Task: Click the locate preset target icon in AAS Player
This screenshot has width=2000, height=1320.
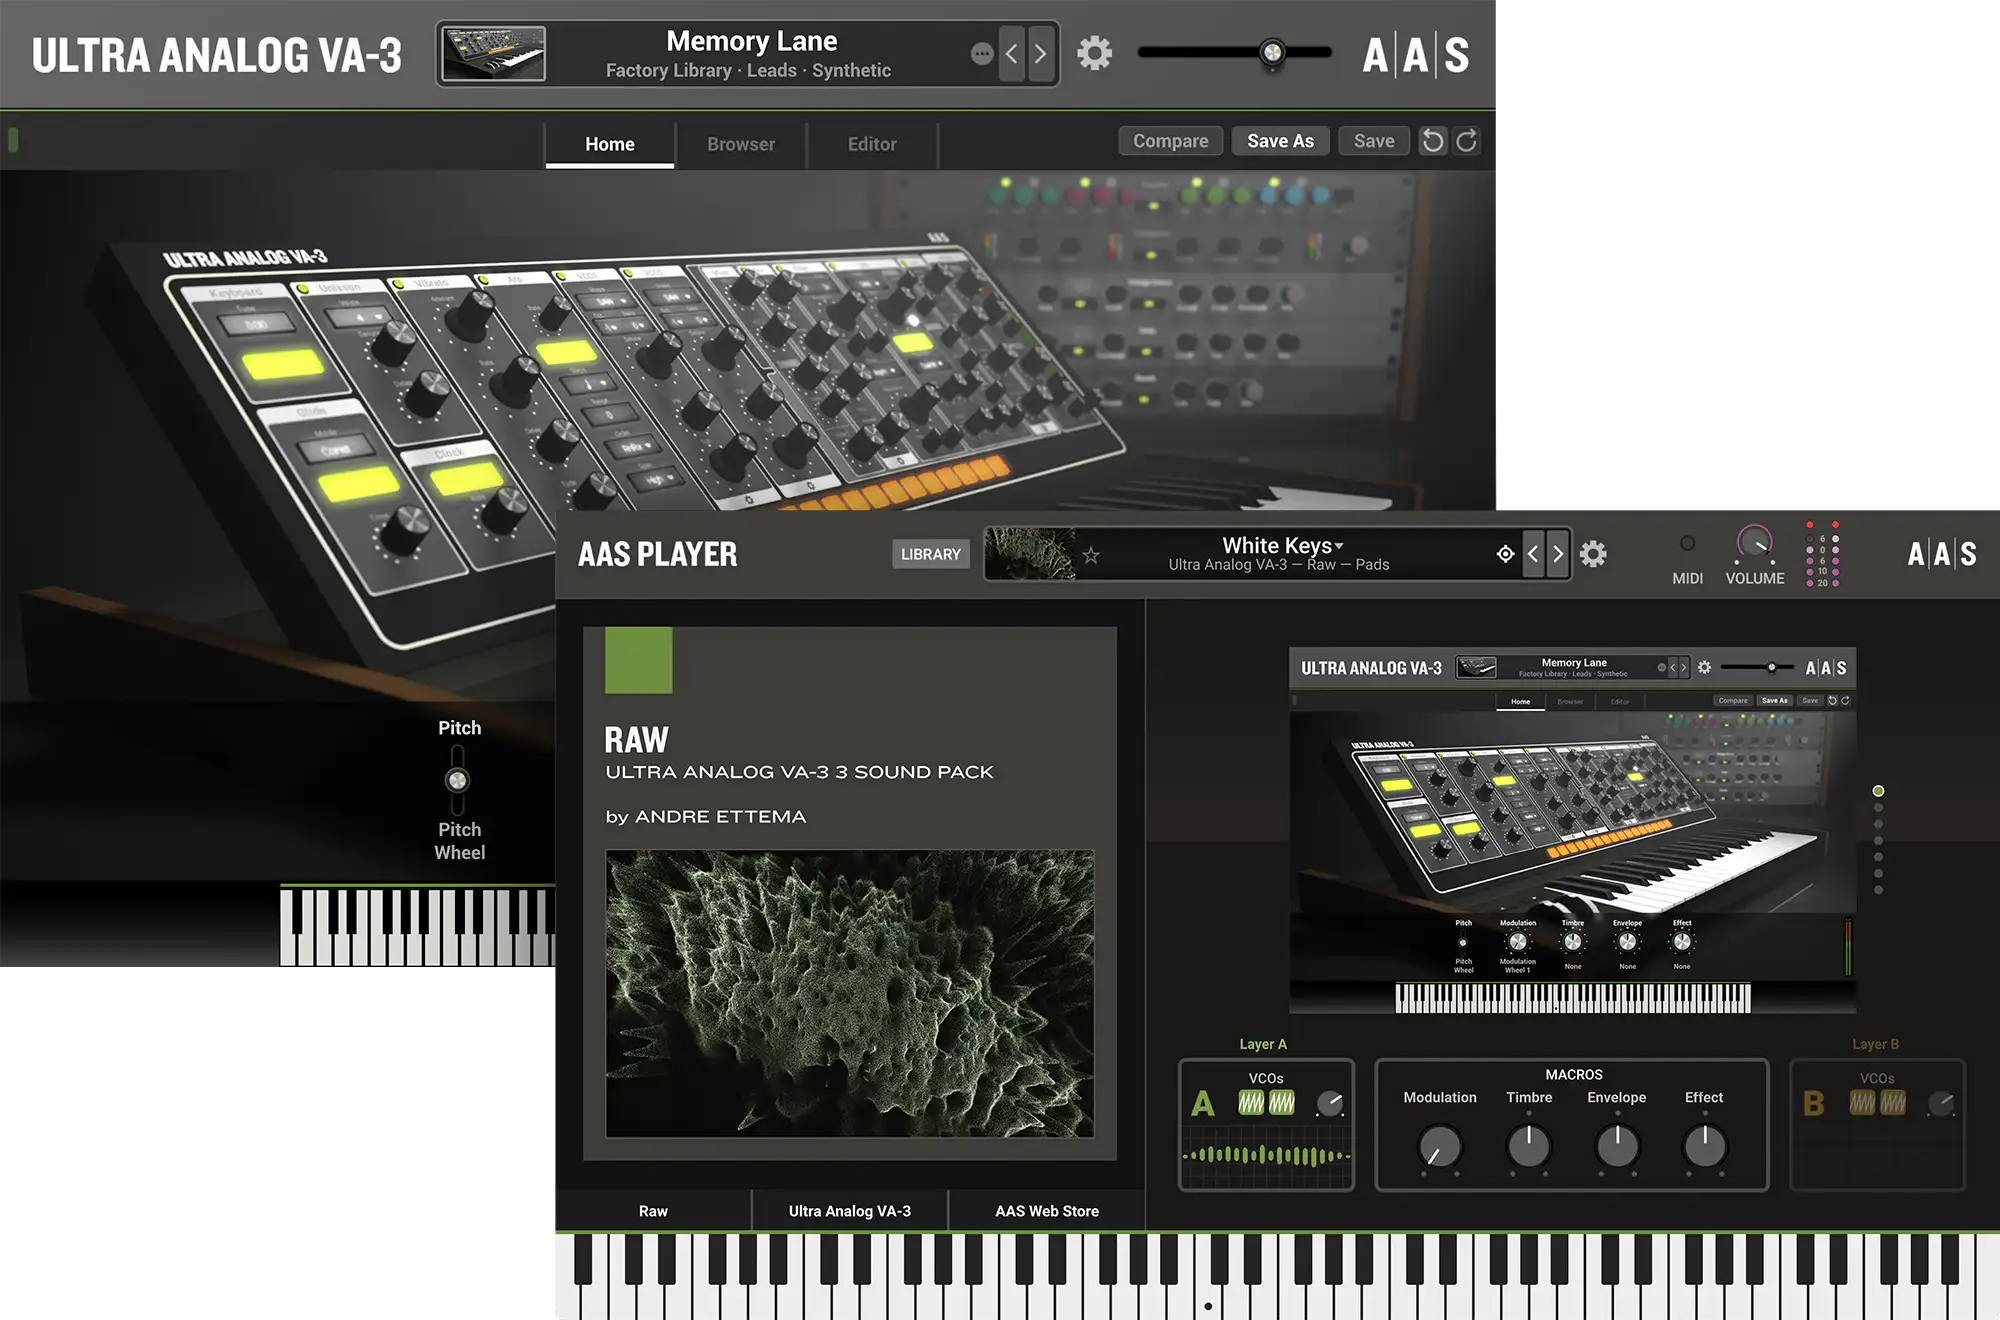Action: (x=1505, y=554)
